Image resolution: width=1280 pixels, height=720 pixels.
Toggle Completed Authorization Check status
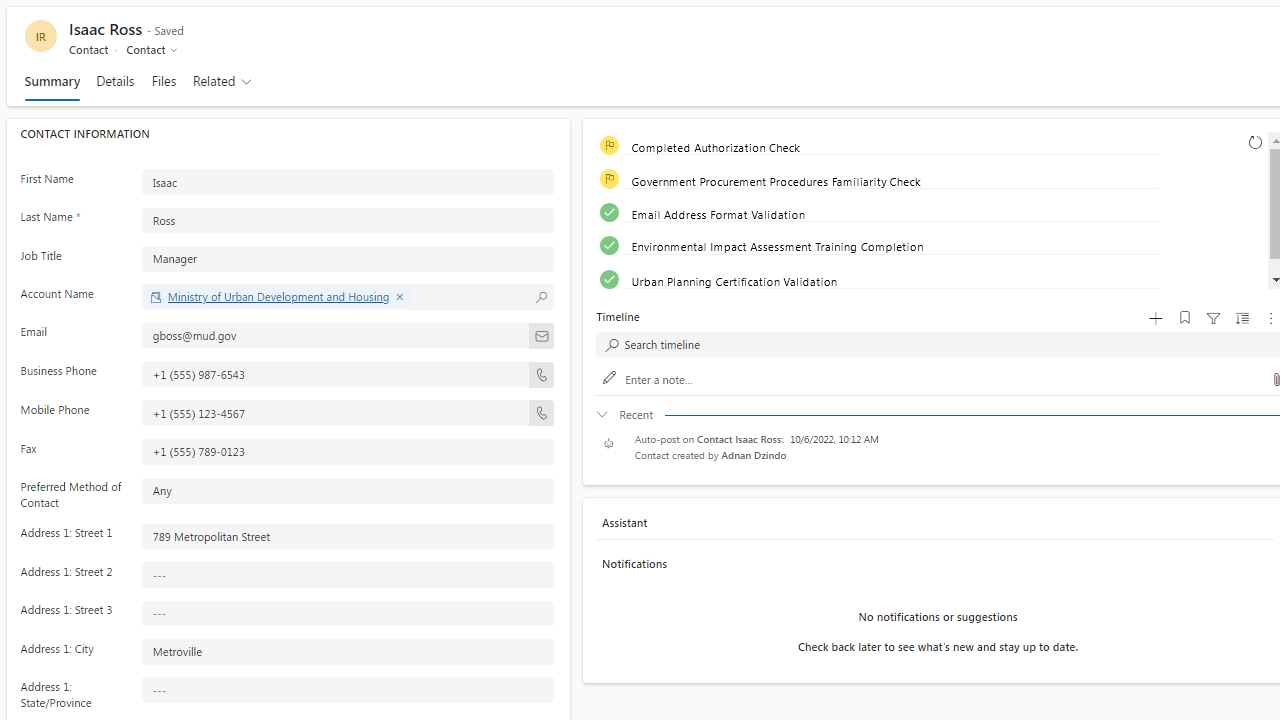pyautogui.click(x=609, y=146)
